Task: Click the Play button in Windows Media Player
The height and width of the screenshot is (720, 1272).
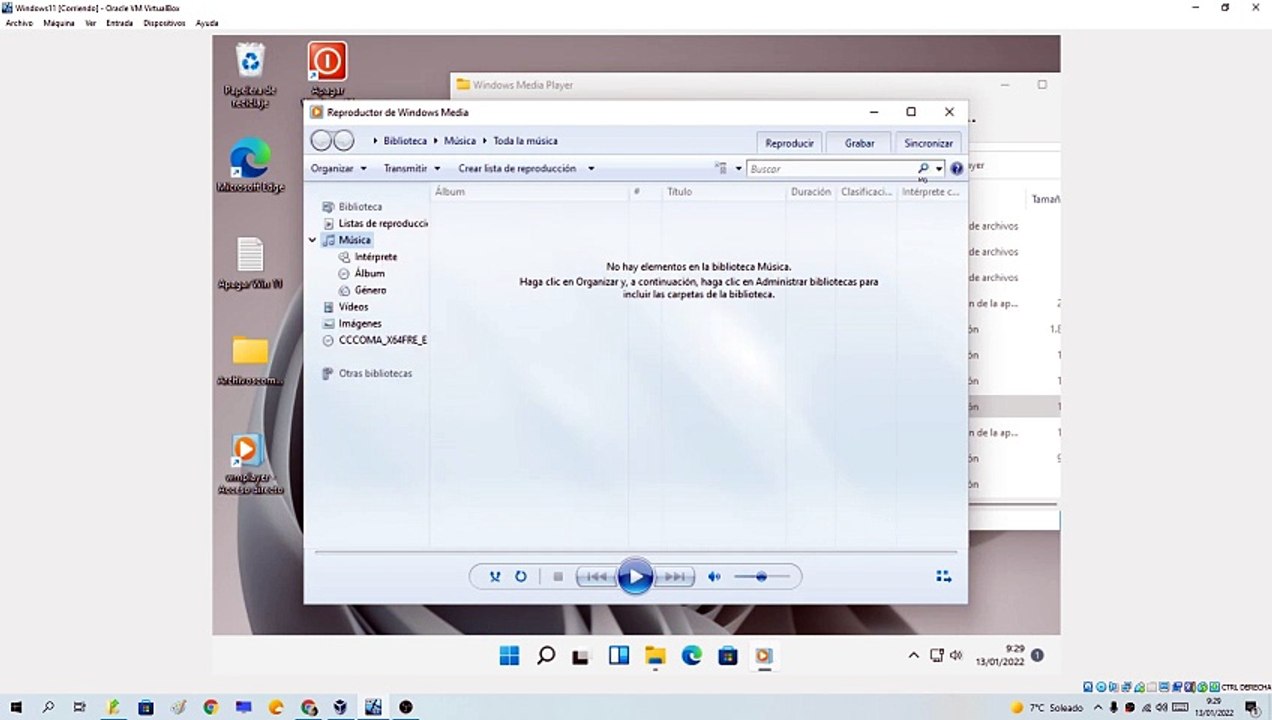Action: (635, 577)
